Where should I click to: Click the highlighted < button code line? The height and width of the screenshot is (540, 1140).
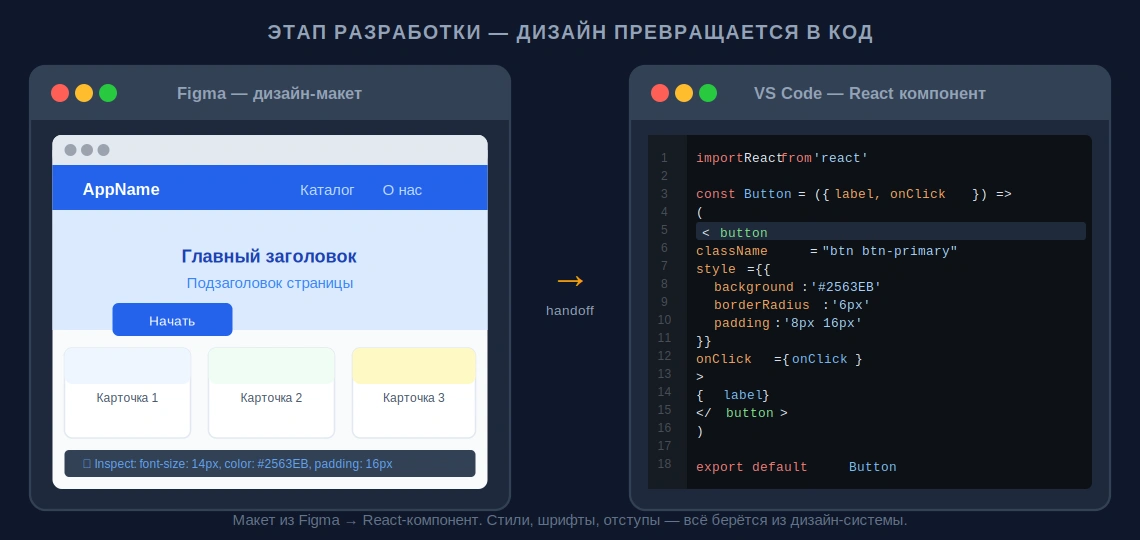[x=891, y=231]
